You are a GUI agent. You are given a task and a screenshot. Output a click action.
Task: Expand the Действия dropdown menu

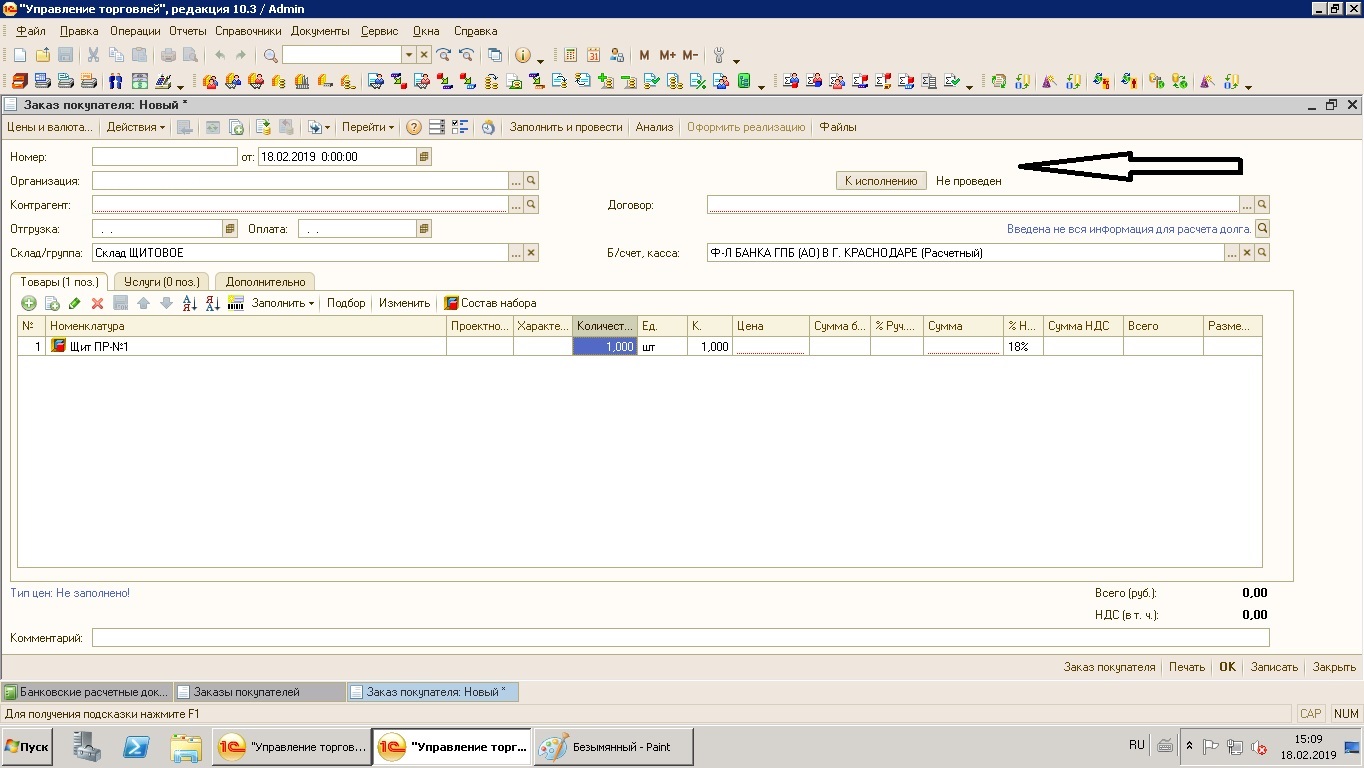[136, 127]
